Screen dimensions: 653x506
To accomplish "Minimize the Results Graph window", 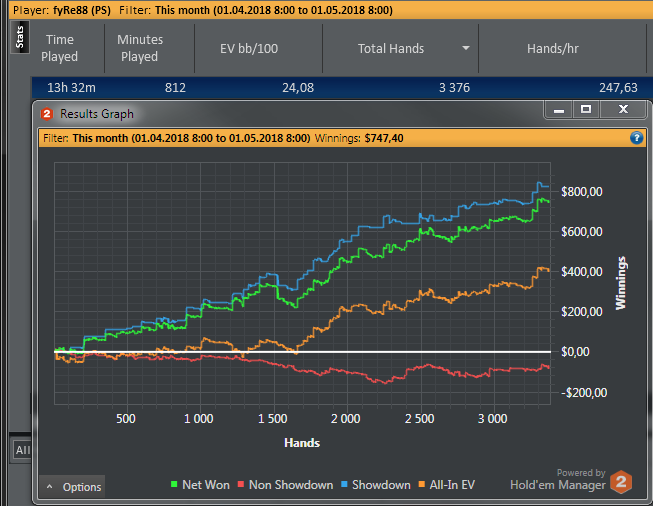I will [558, 110].
